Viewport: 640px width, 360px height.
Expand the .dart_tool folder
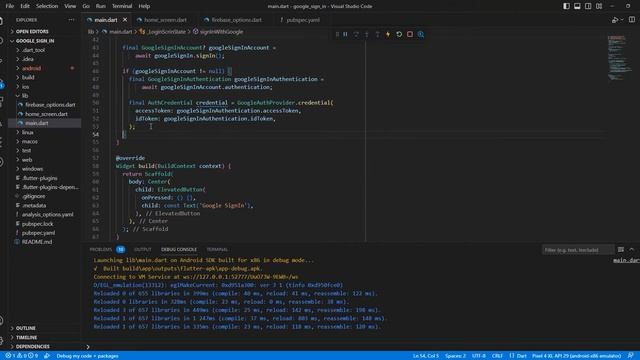tap(44, 50)
